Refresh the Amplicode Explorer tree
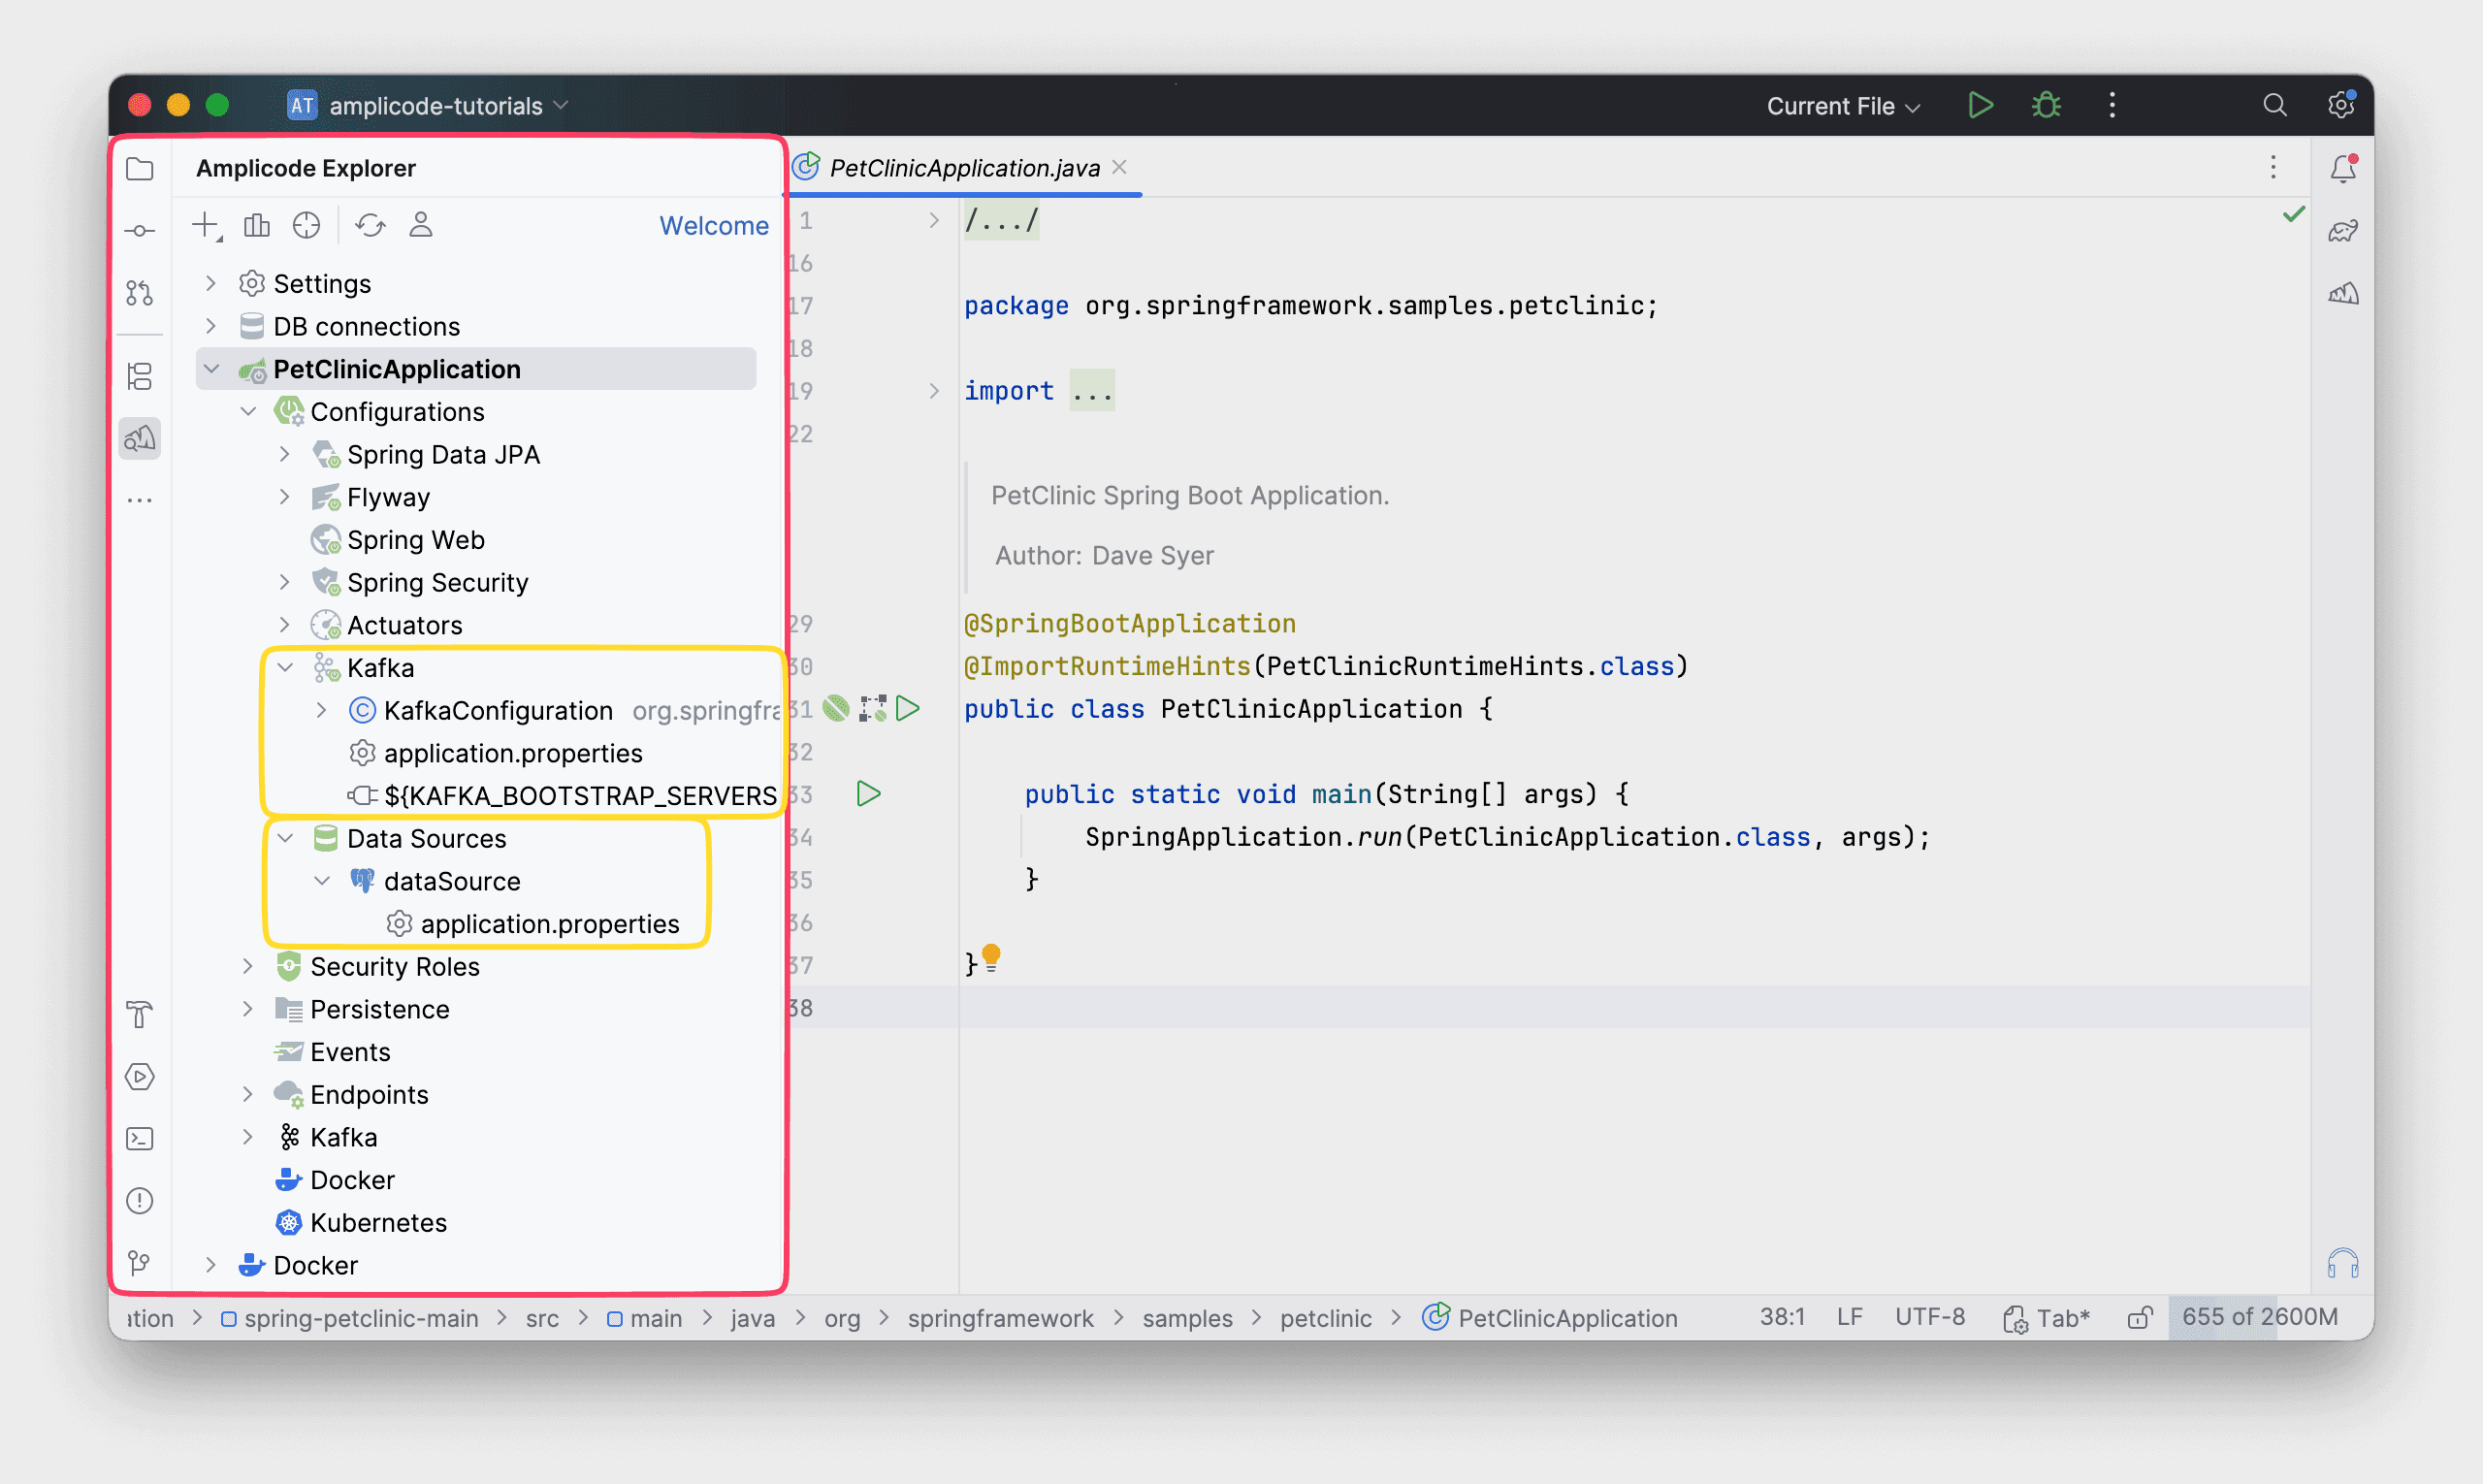The width and height of the screenshot is (2483, 1484). pos(371,226)
